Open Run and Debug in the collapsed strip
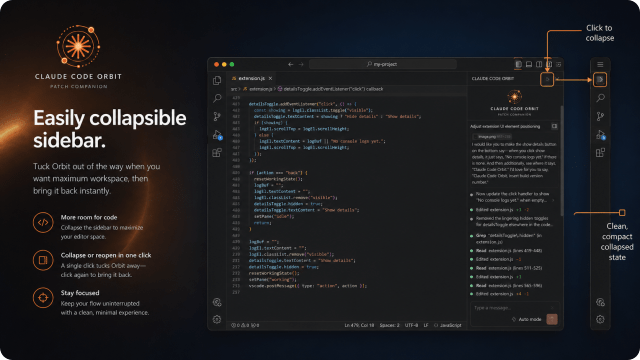The image size is (640, 360). [600, 134]
